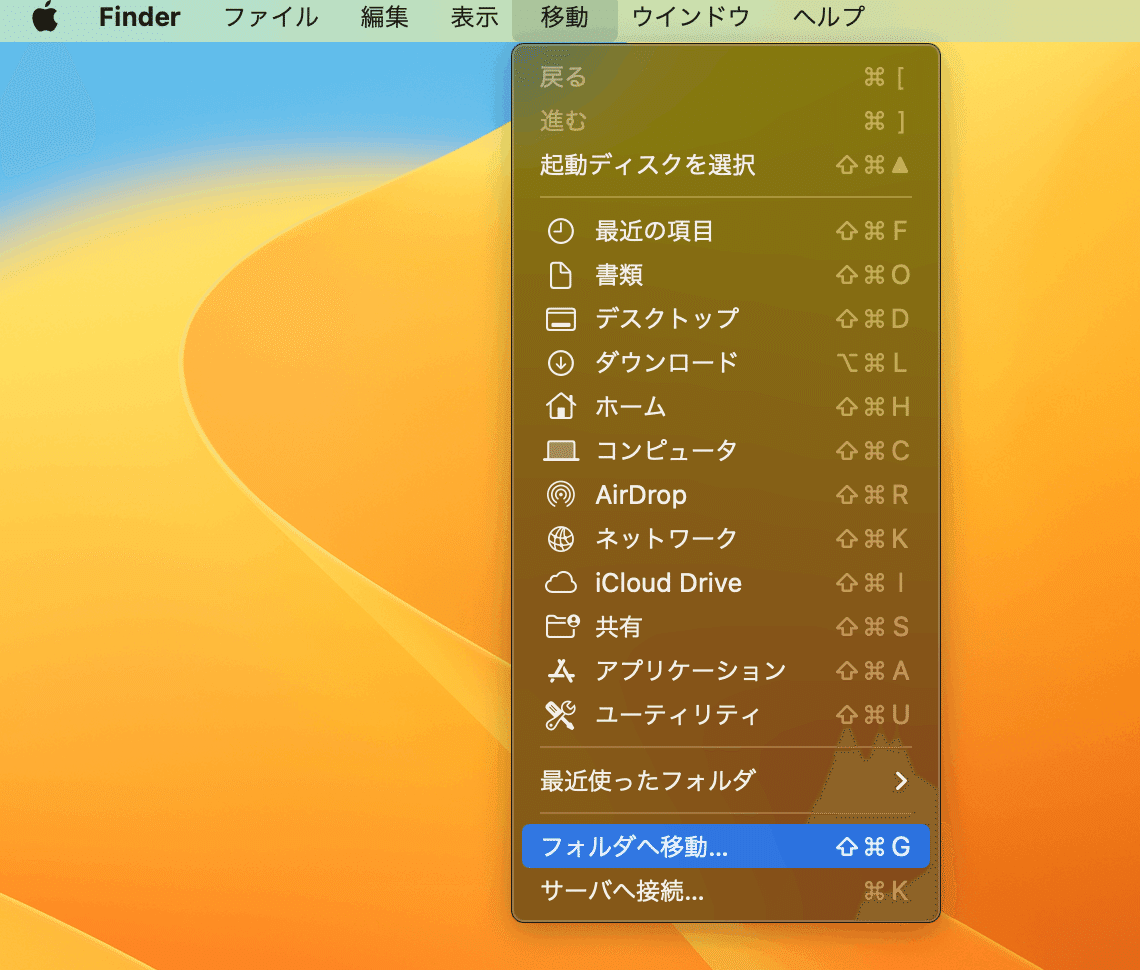The height and width of the screenshot is (970, 1140).
Task: Click the ⌥⌘L shortcut text of ダウンロード
Action: [872, 363]
